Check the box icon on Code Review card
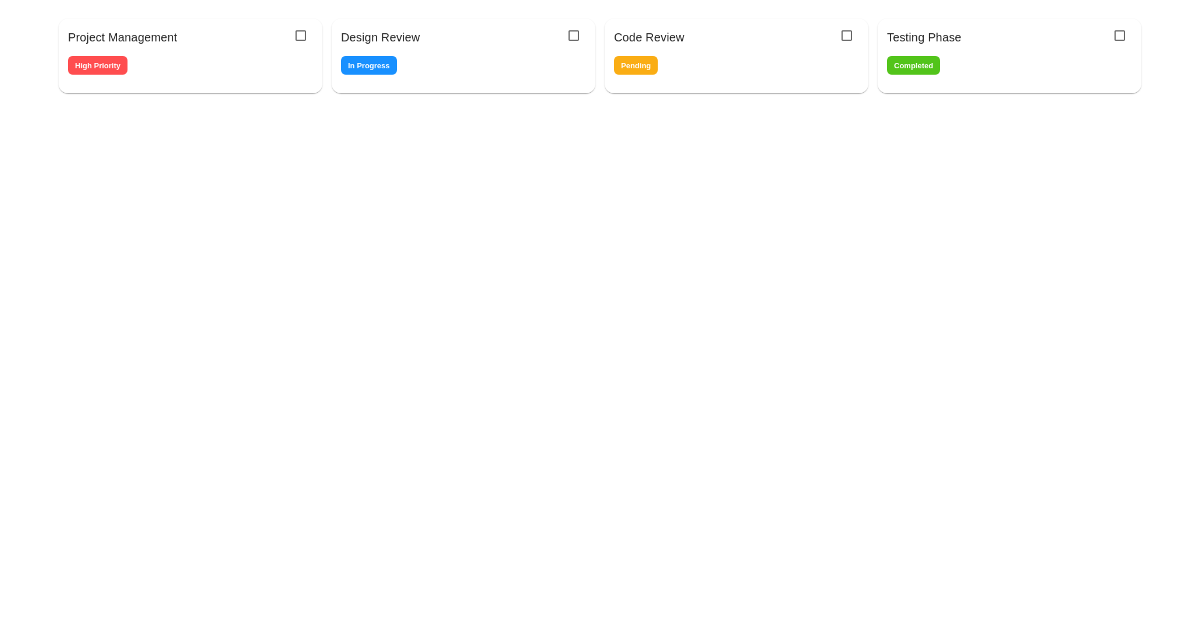Image resolution: width=1200 pixels, height=630 pixels. pos(846,36)
